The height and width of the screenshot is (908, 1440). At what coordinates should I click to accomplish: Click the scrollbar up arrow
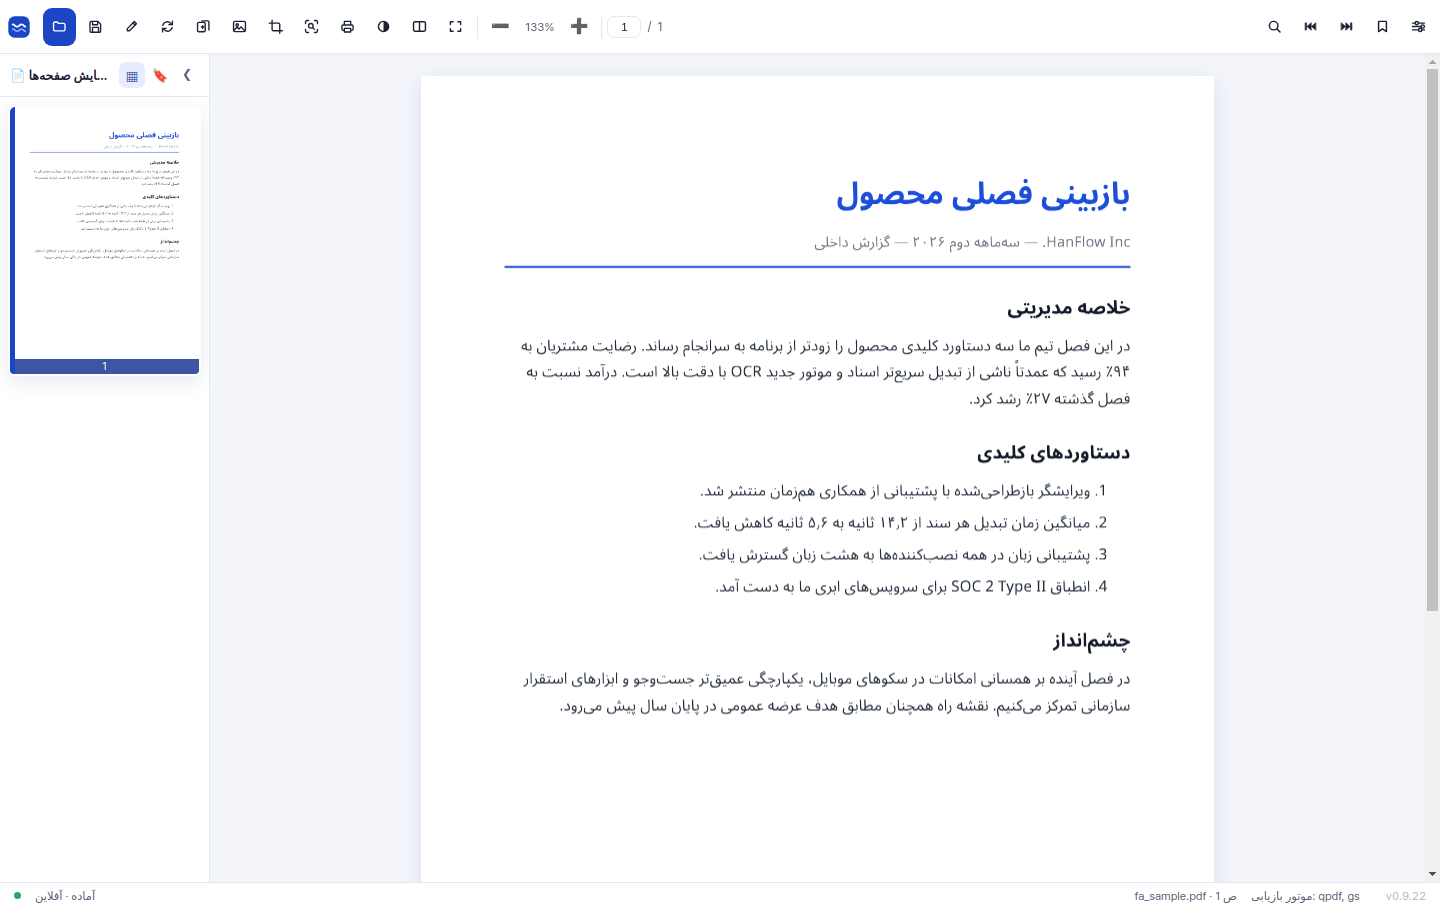(x=1432, y=61)
